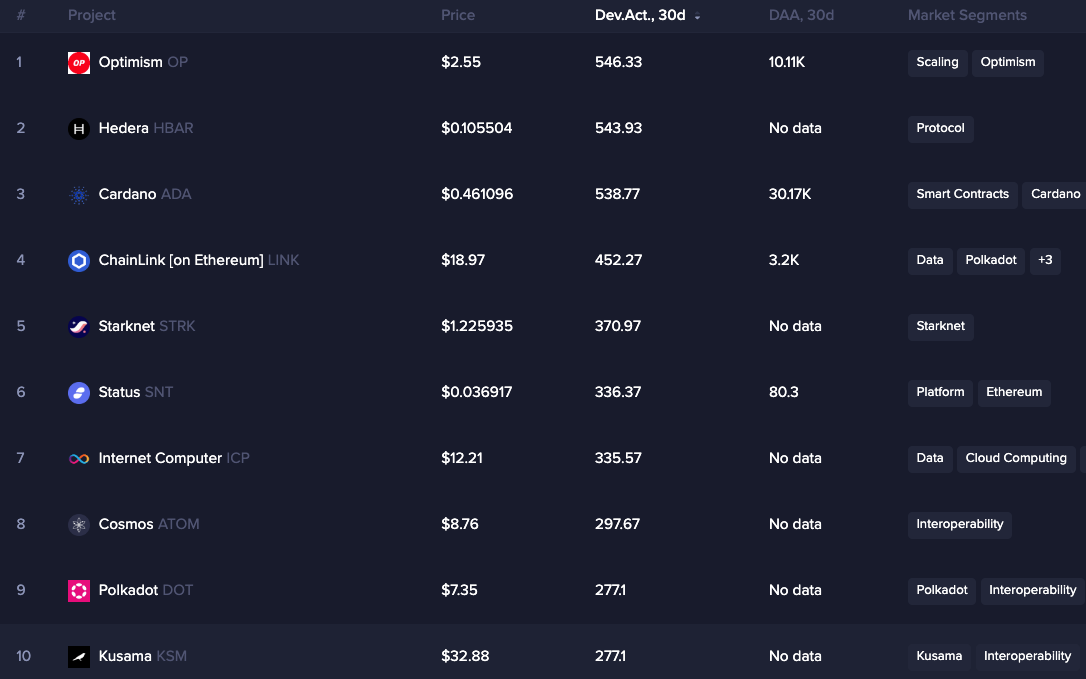Image resolution: width=1086 pixels, height=679 pixels.
Task: Click the Optimism OP logo icon
Action: 79,62
